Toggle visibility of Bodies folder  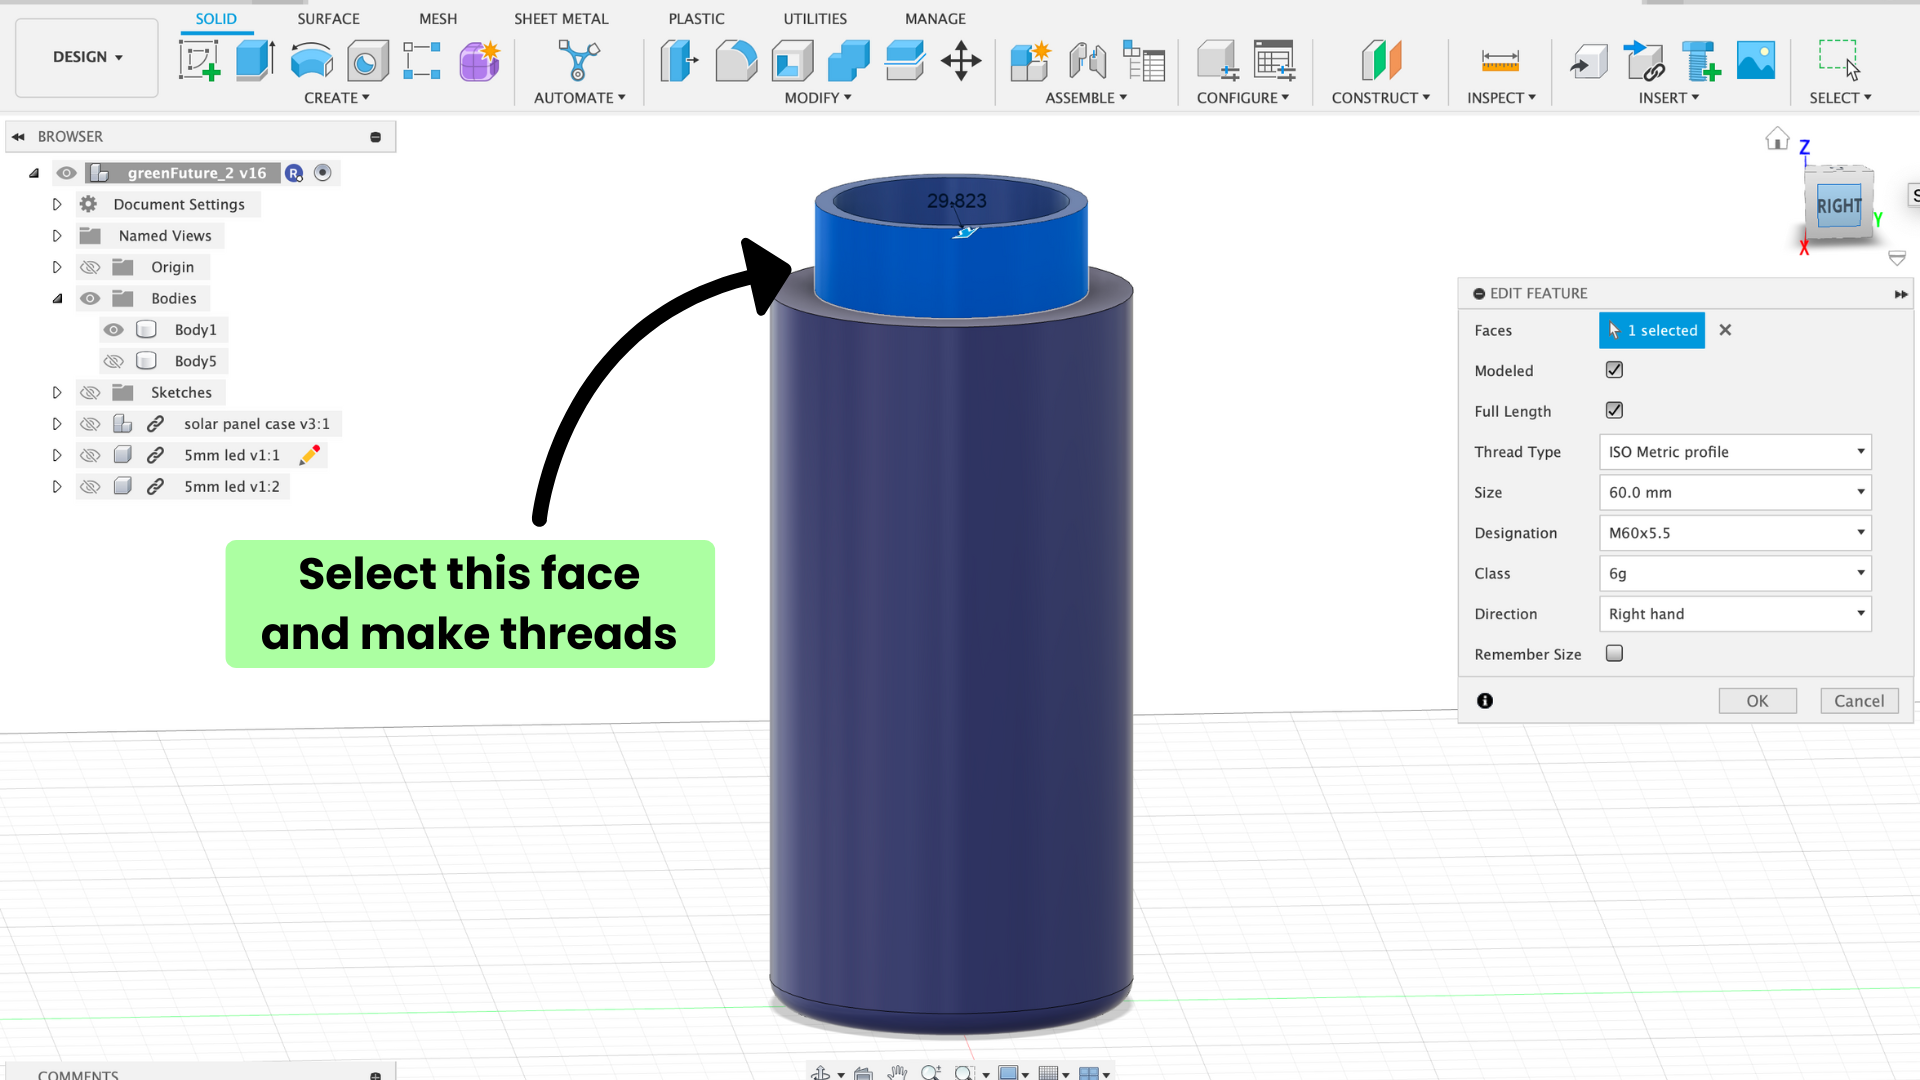90,298
